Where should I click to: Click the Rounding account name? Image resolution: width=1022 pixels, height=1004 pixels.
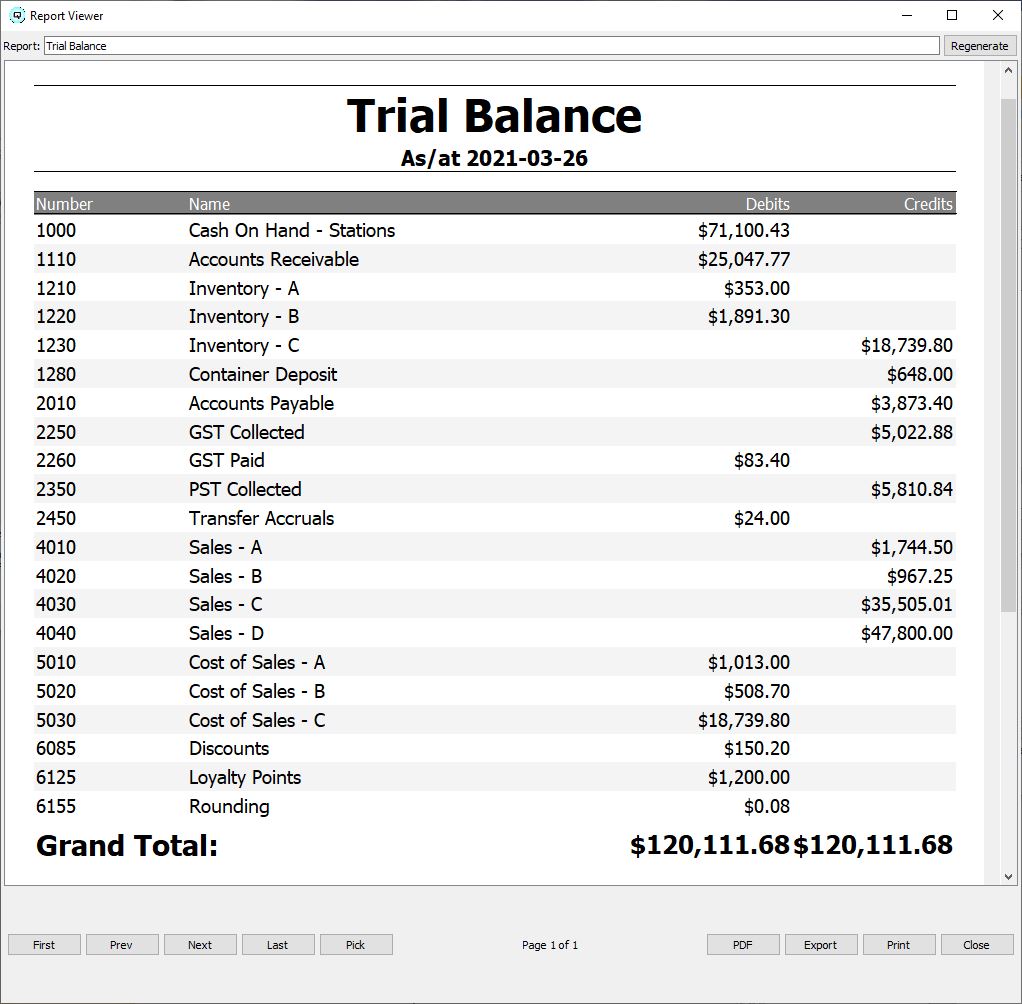[229, 806]
